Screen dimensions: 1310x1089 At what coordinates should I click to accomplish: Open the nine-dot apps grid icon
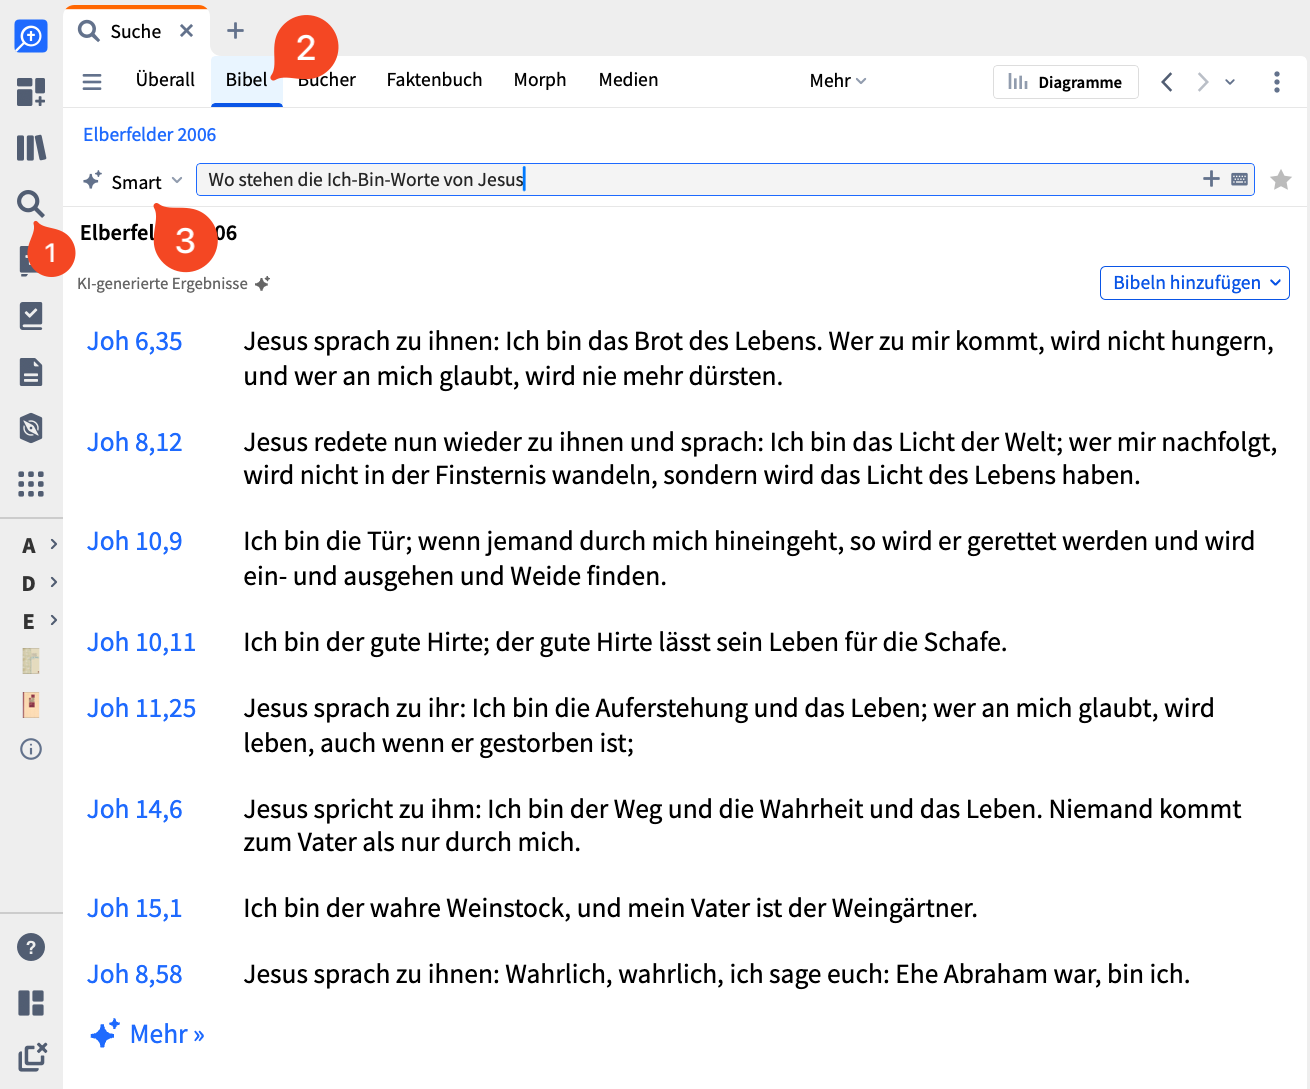tap(31, 484)
